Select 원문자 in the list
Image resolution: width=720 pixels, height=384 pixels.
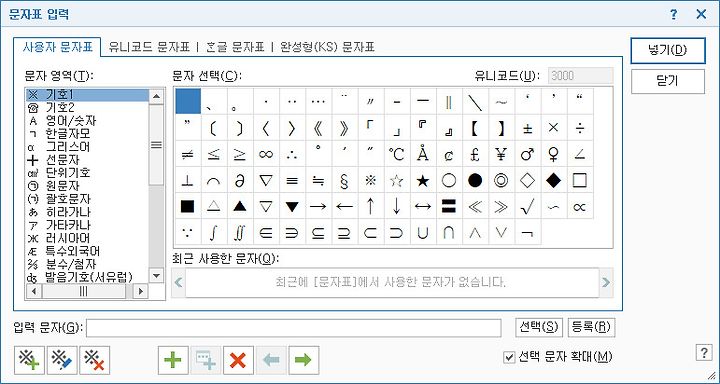[x=87, y=186]
